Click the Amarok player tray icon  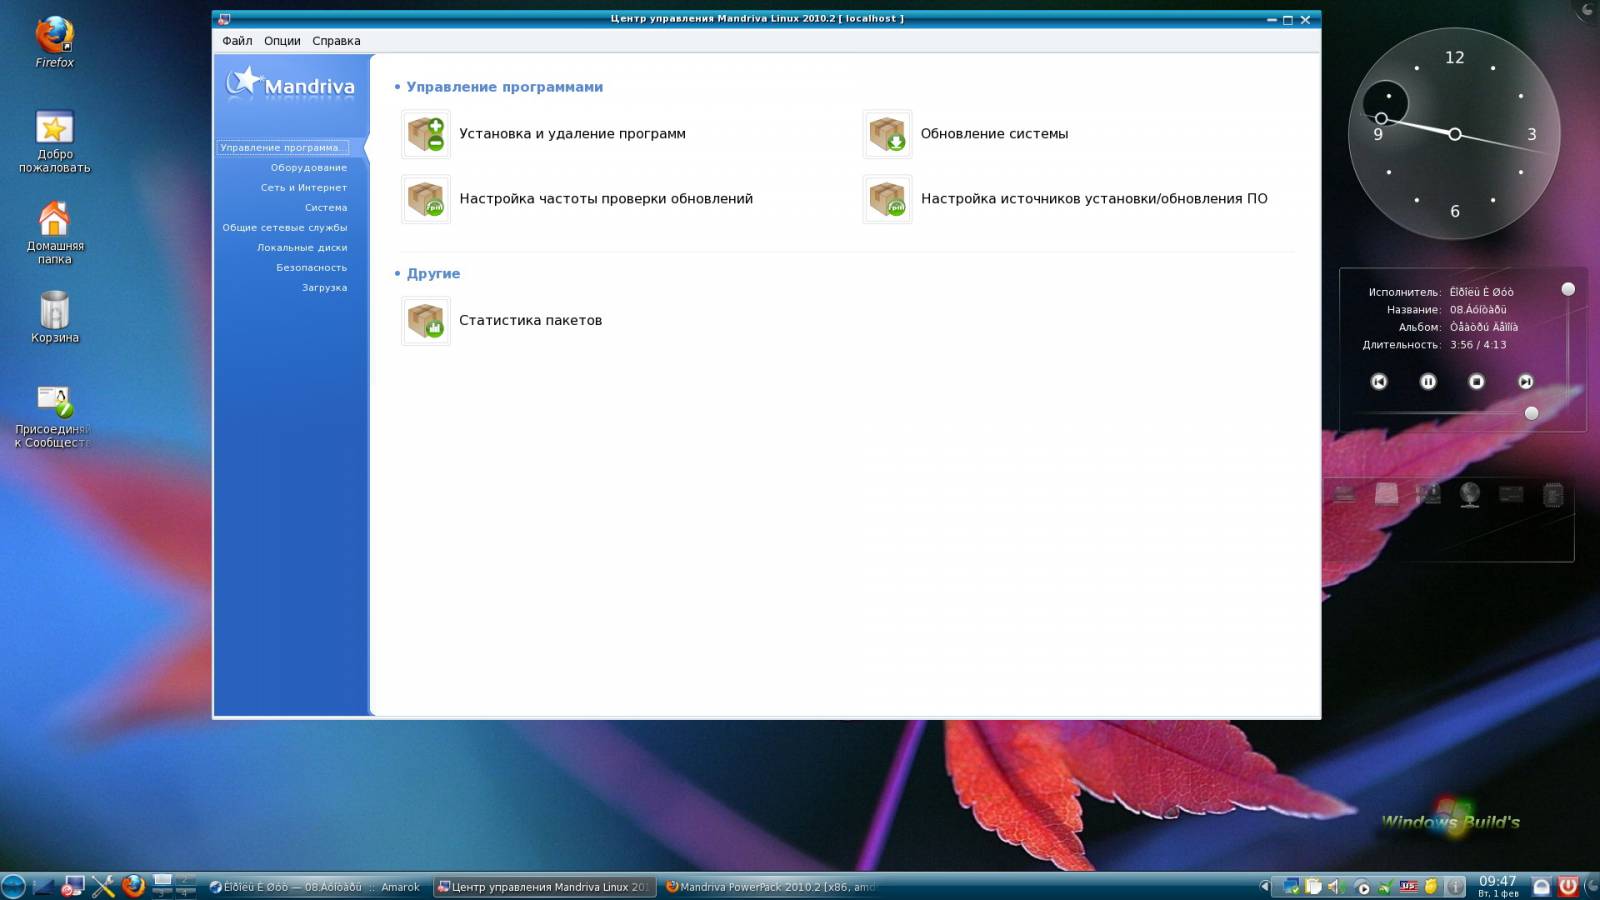pyautogui.click(x=1362, y=887)
